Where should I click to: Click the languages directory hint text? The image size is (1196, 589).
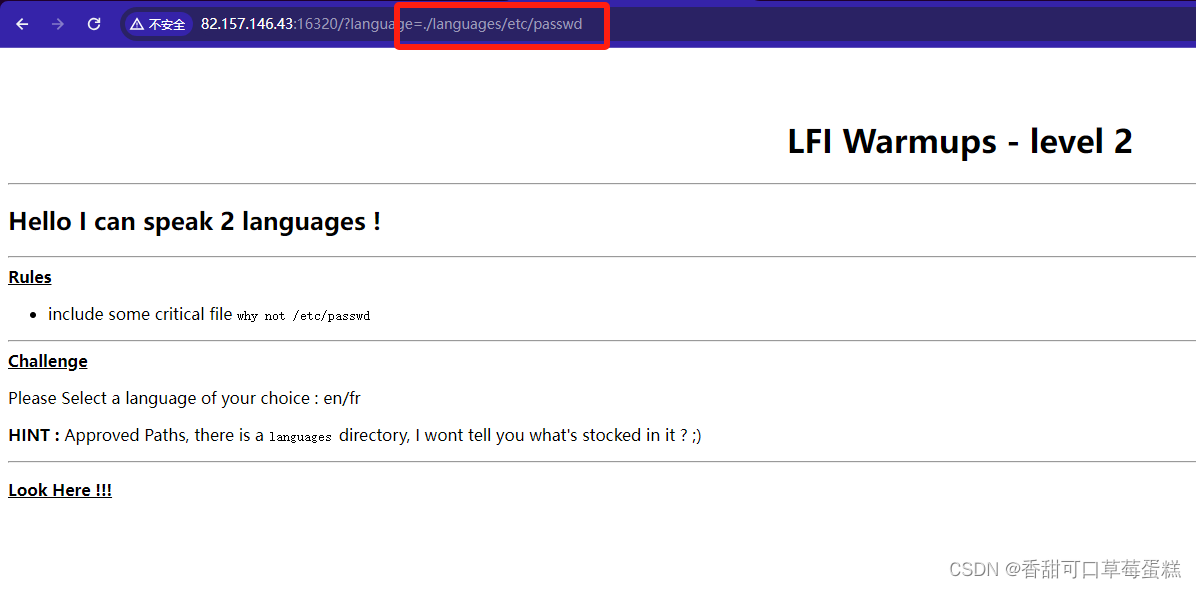tap(300, 436)
